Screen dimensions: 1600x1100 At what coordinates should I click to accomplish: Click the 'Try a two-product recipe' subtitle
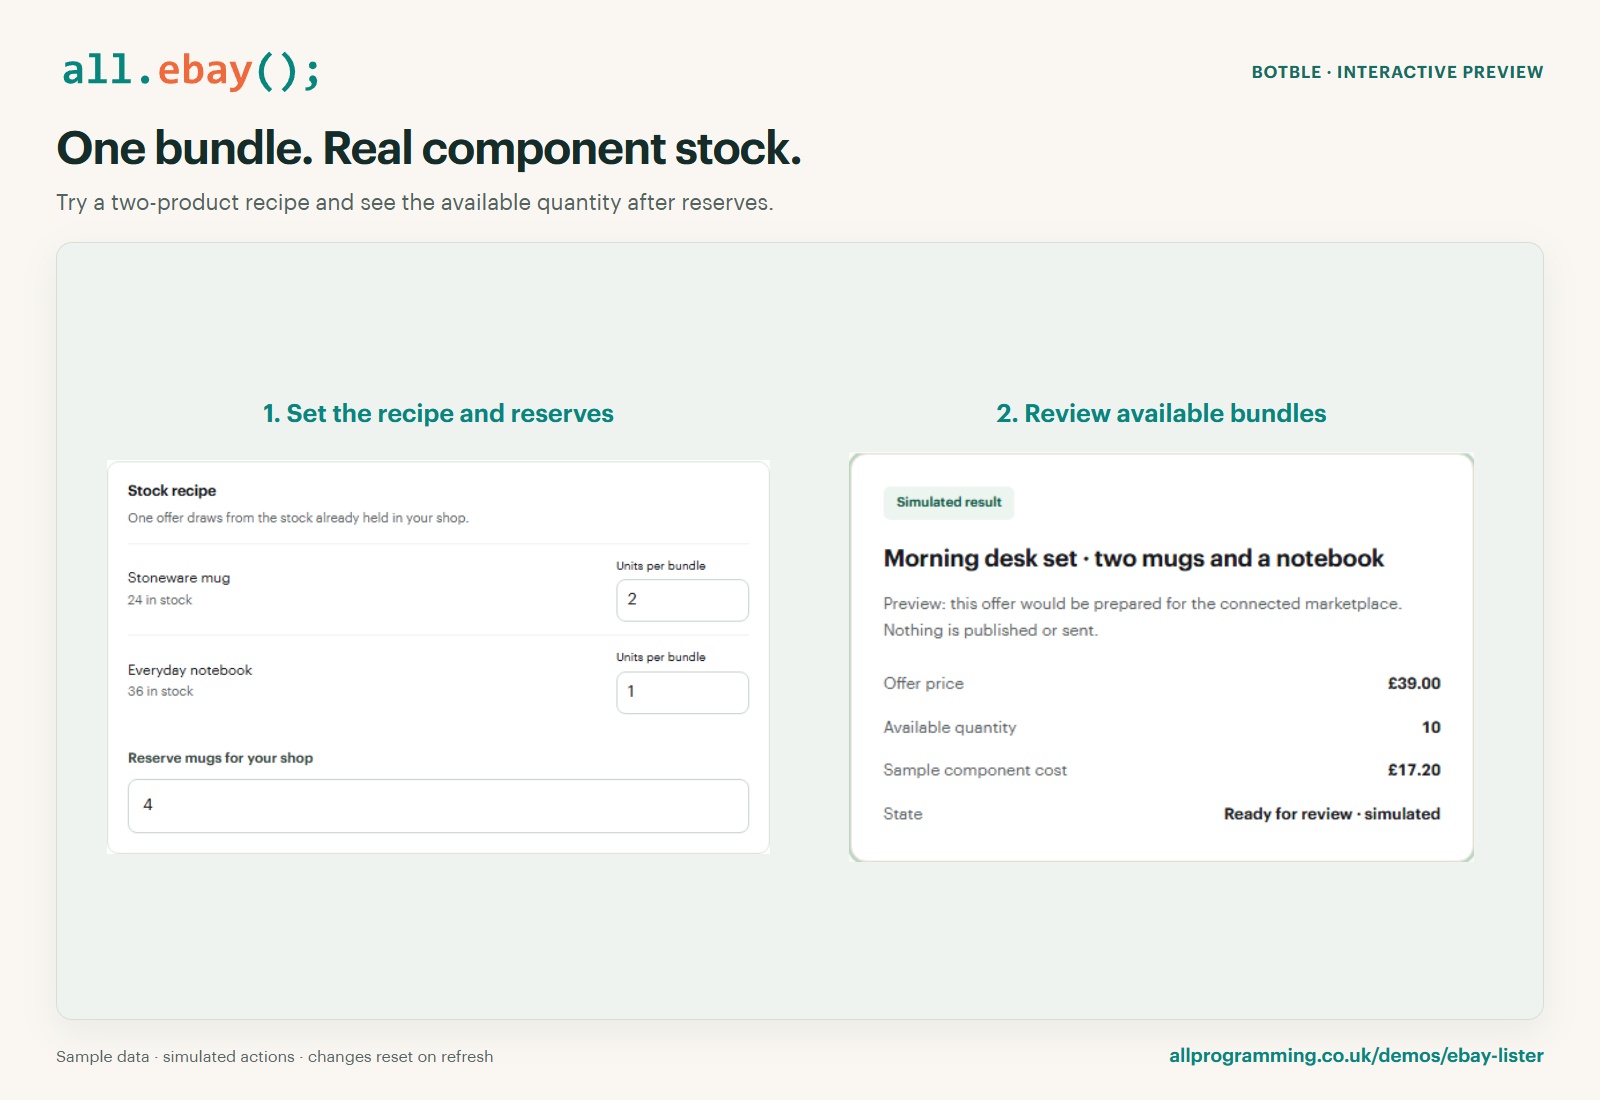[x=415, y=202]
